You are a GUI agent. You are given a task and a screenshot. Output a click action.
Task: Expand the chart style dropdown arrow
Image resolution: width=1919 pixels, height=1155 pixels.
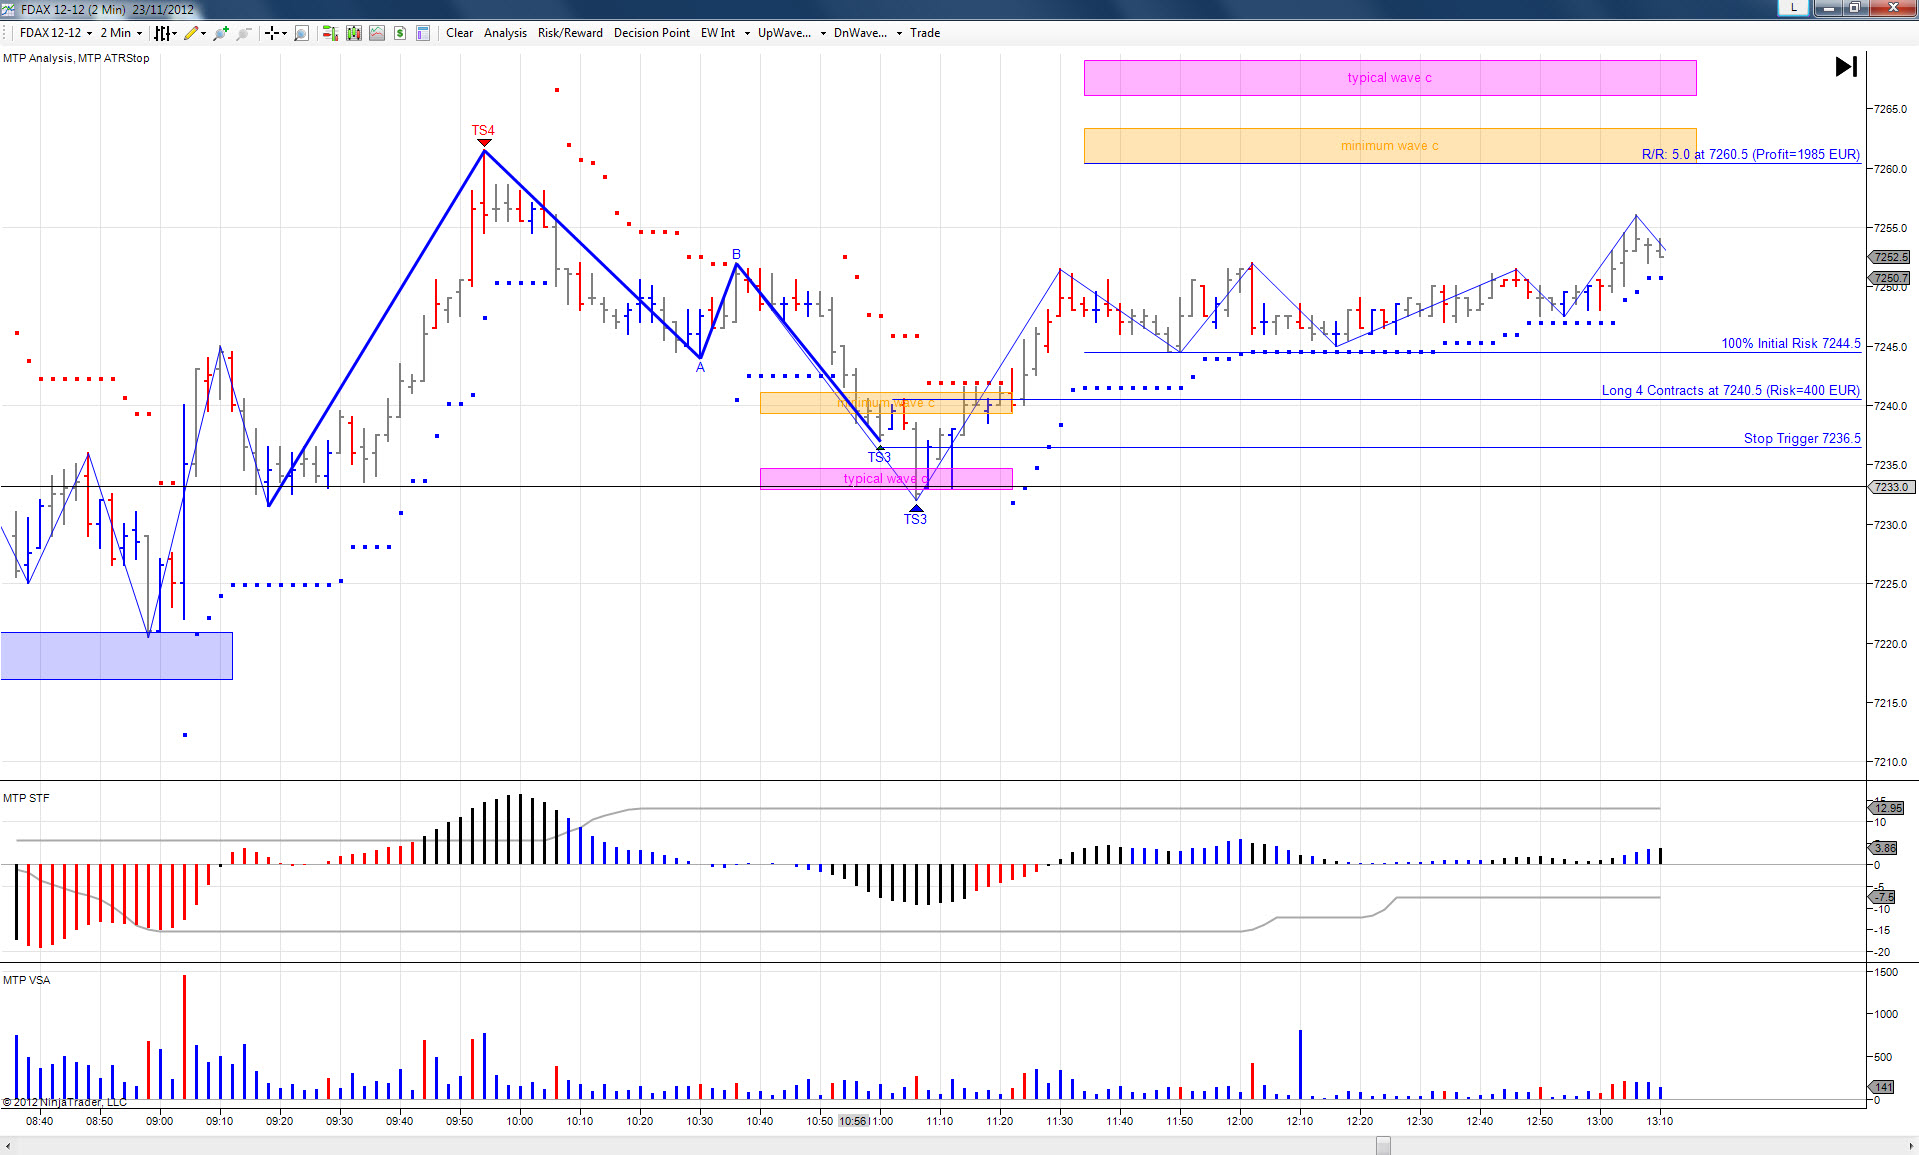175,33
